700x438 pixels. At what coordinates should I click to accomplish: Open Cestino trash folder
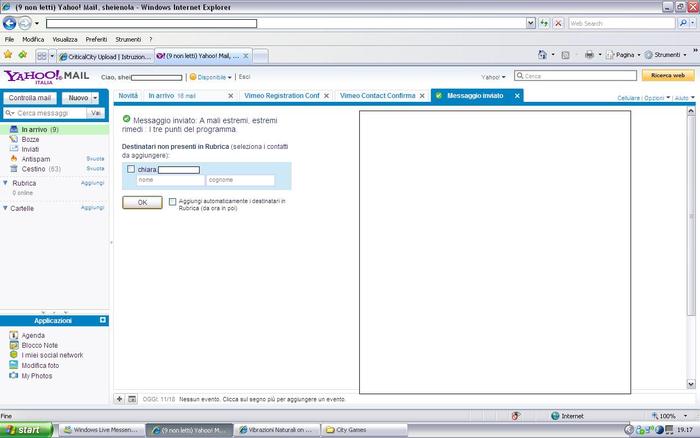coord(35,169)
